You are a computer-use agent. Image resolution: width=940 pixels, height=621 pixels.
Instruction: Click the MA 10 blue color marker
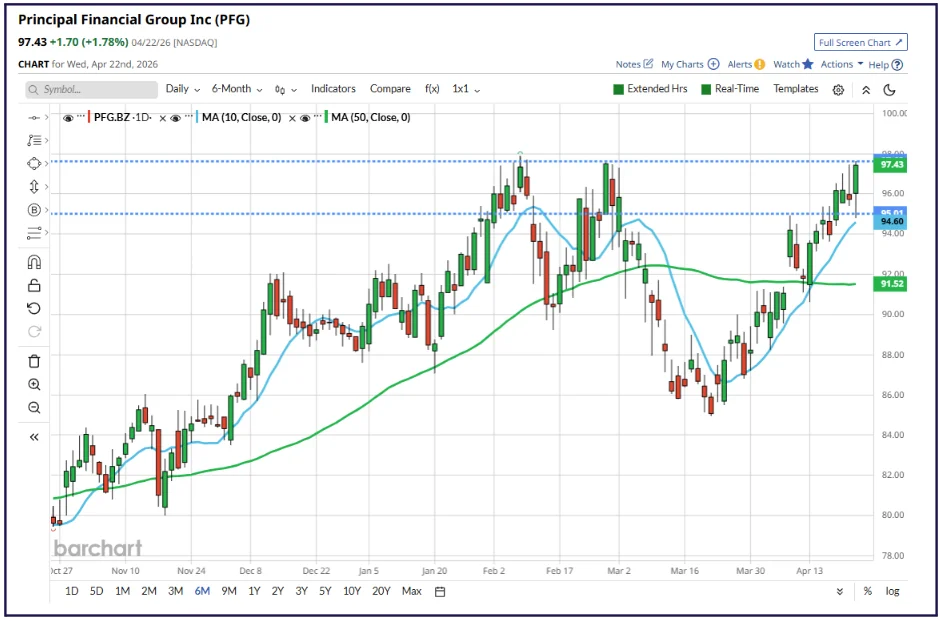(197, 117)
